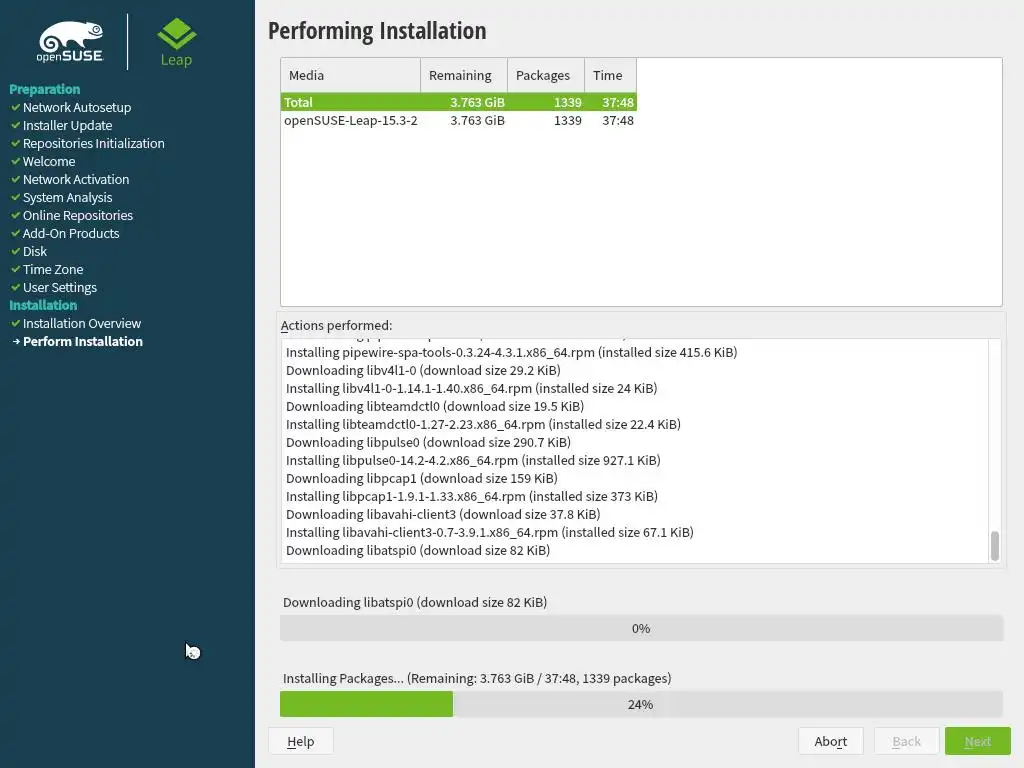
Task: Click log line Downloading libavahi-client3
Action: click(443, 515)
